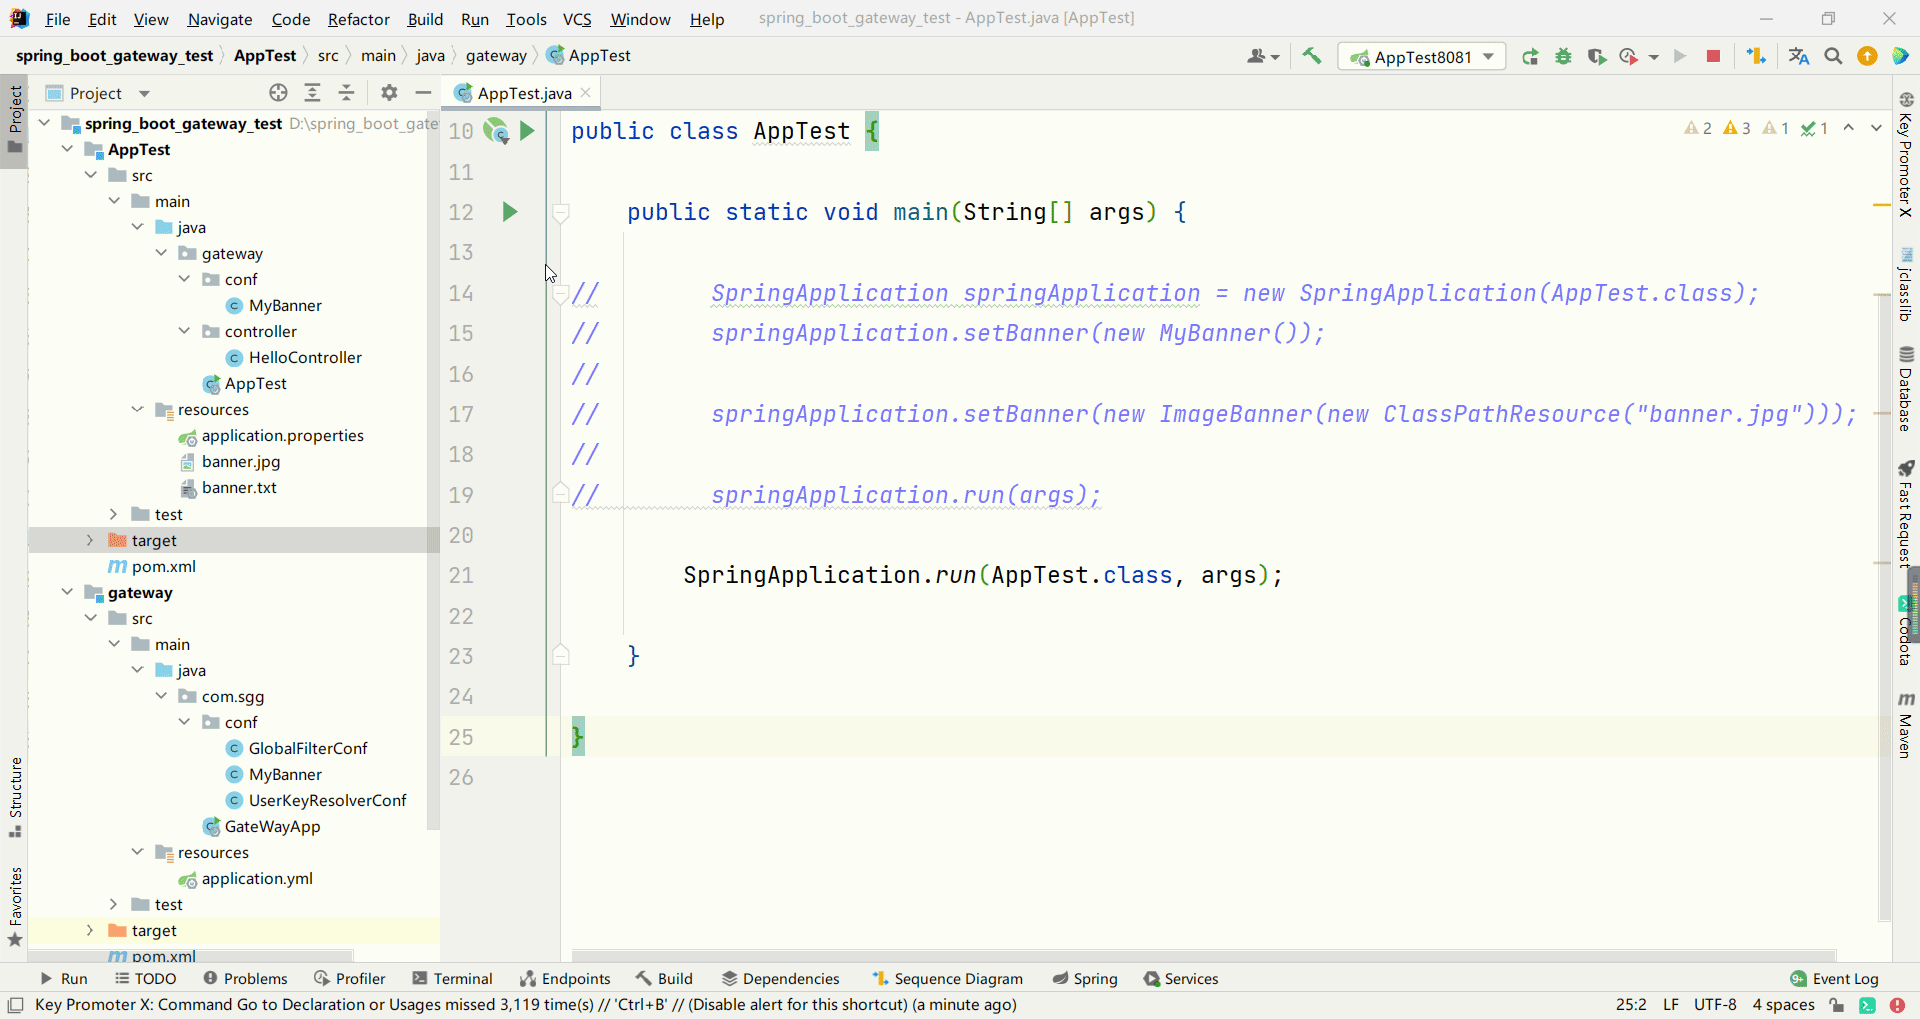Select HelloController in the project tree

coord(305,357)
